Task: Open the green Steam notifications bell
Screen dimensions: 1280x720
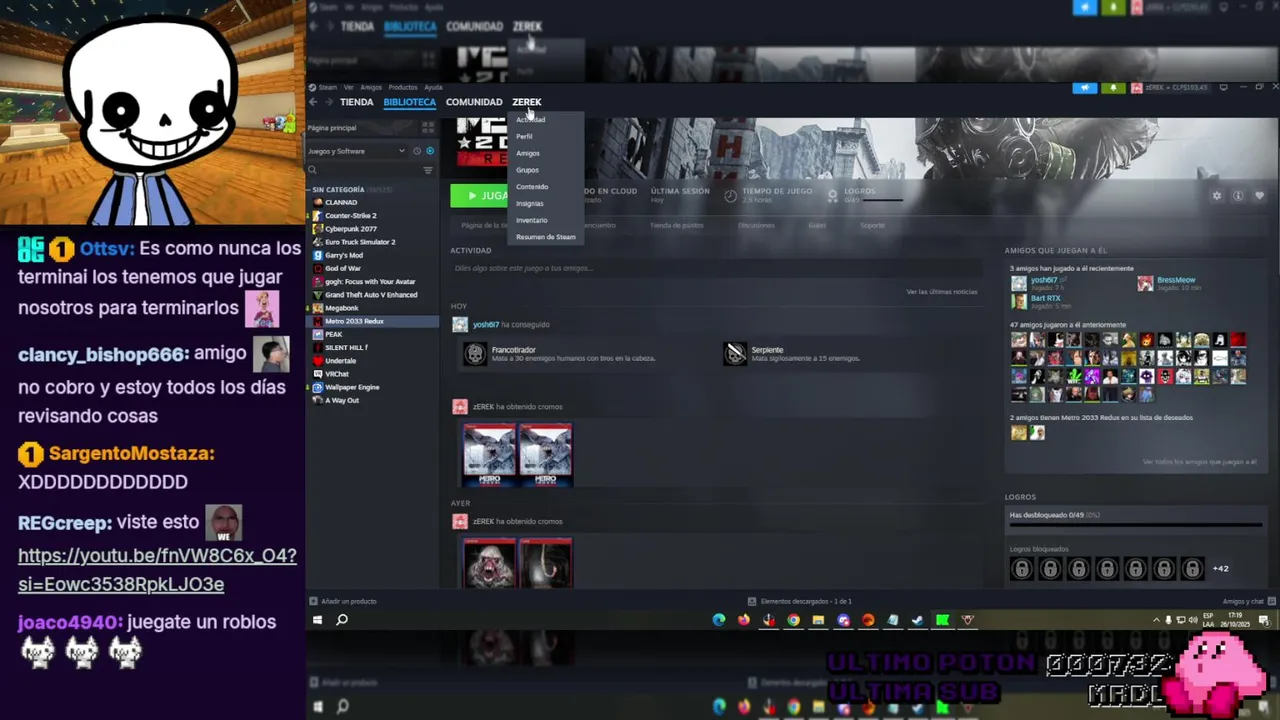Action: click(1113, 88)
